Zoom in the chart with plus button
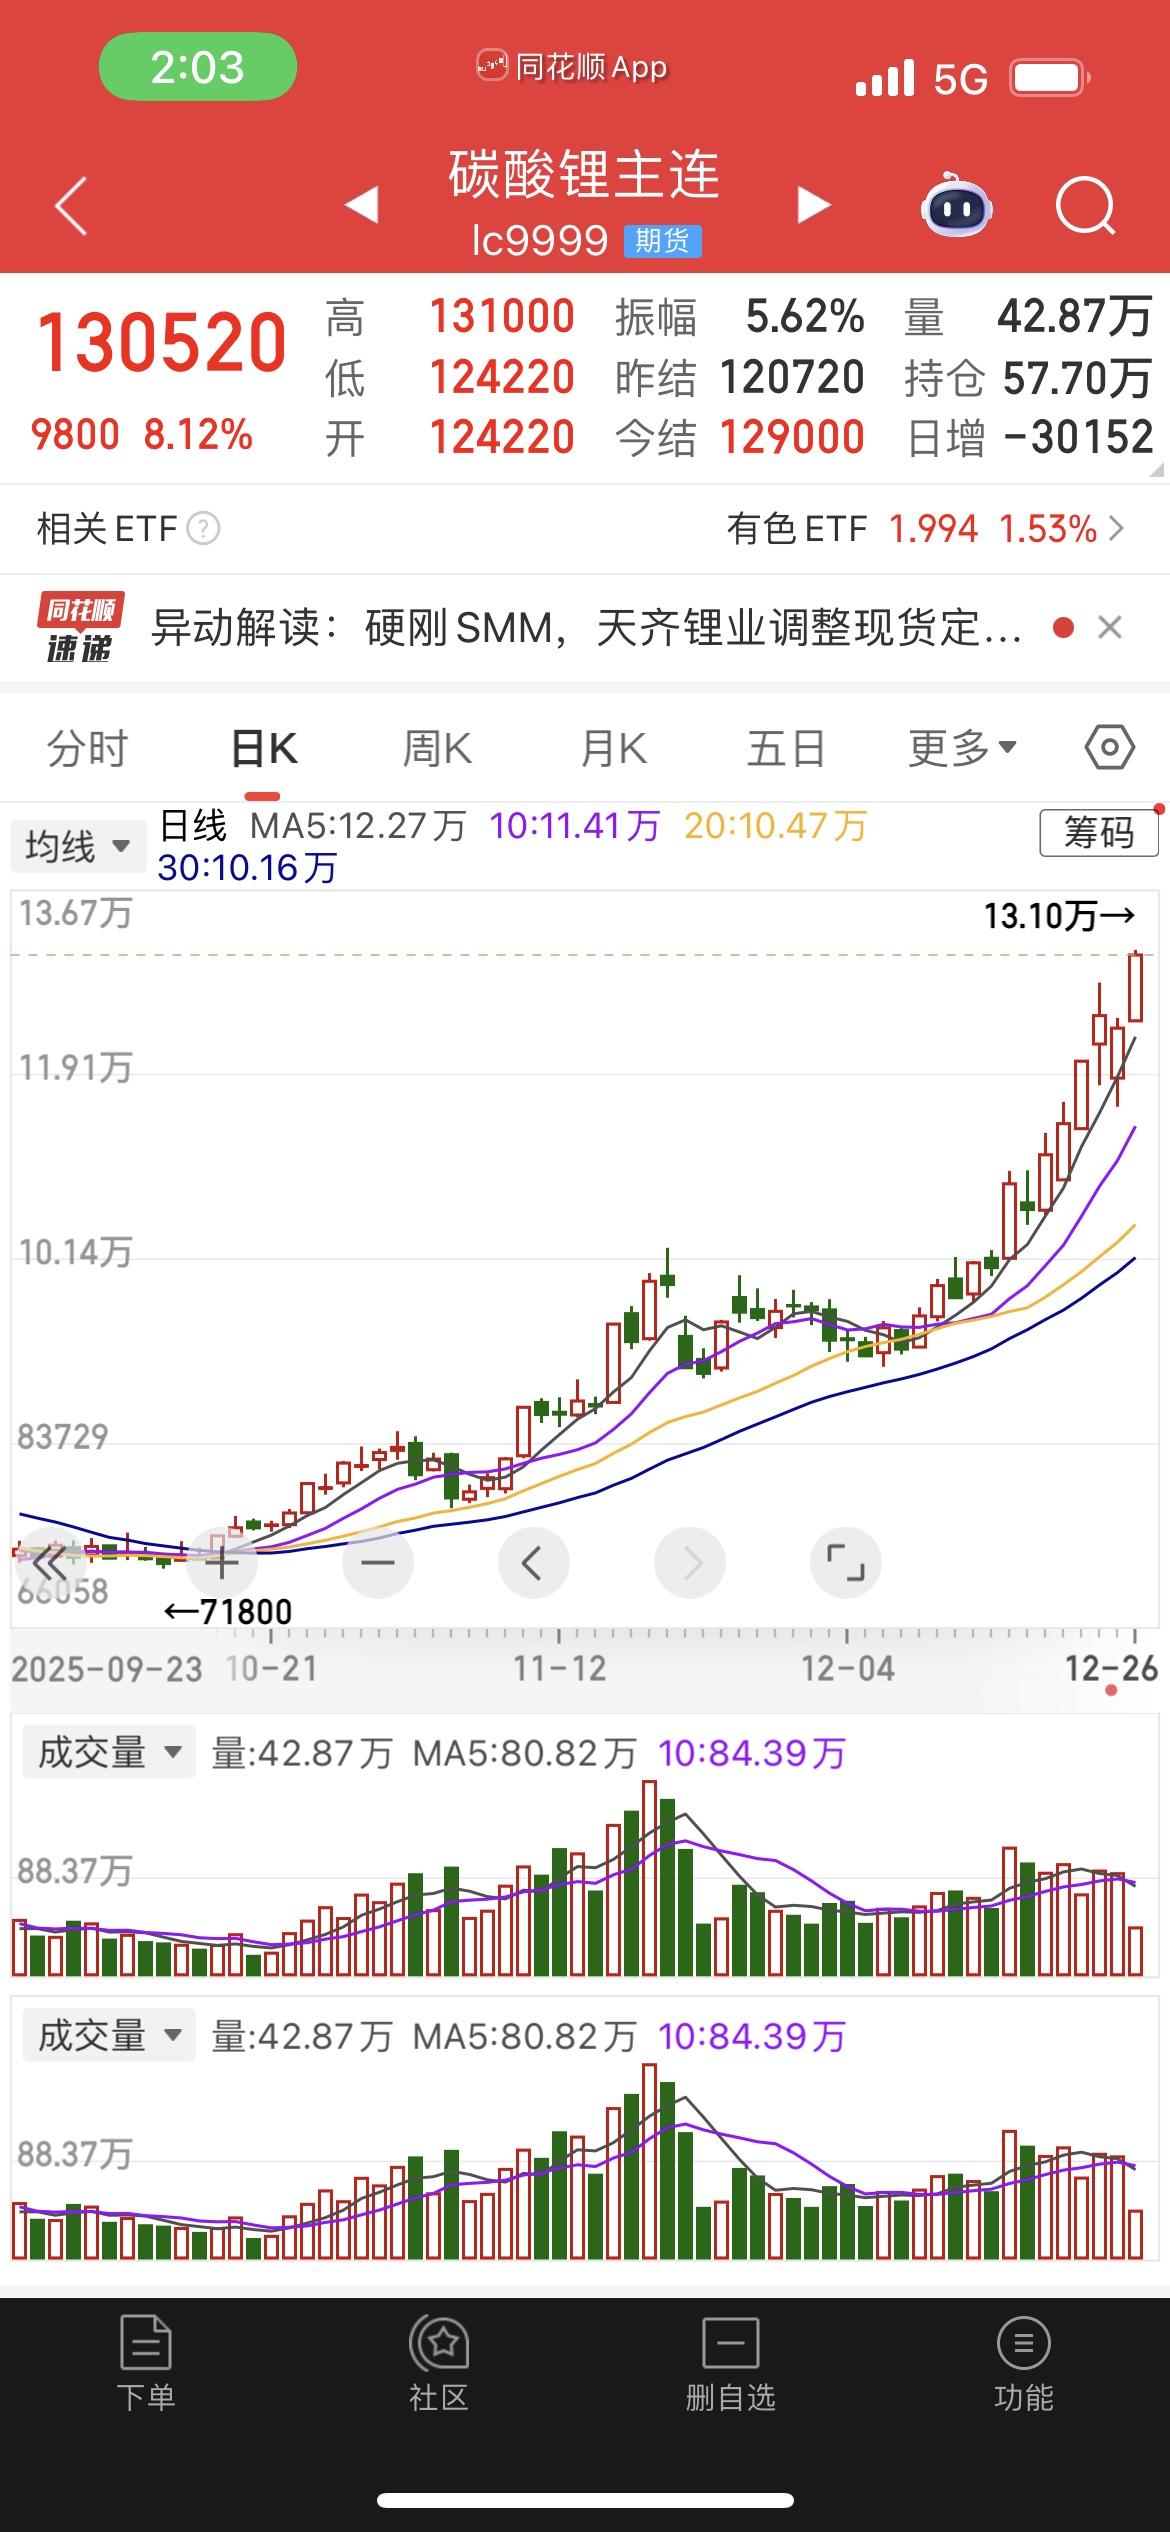 click(x=221, y=1562)
